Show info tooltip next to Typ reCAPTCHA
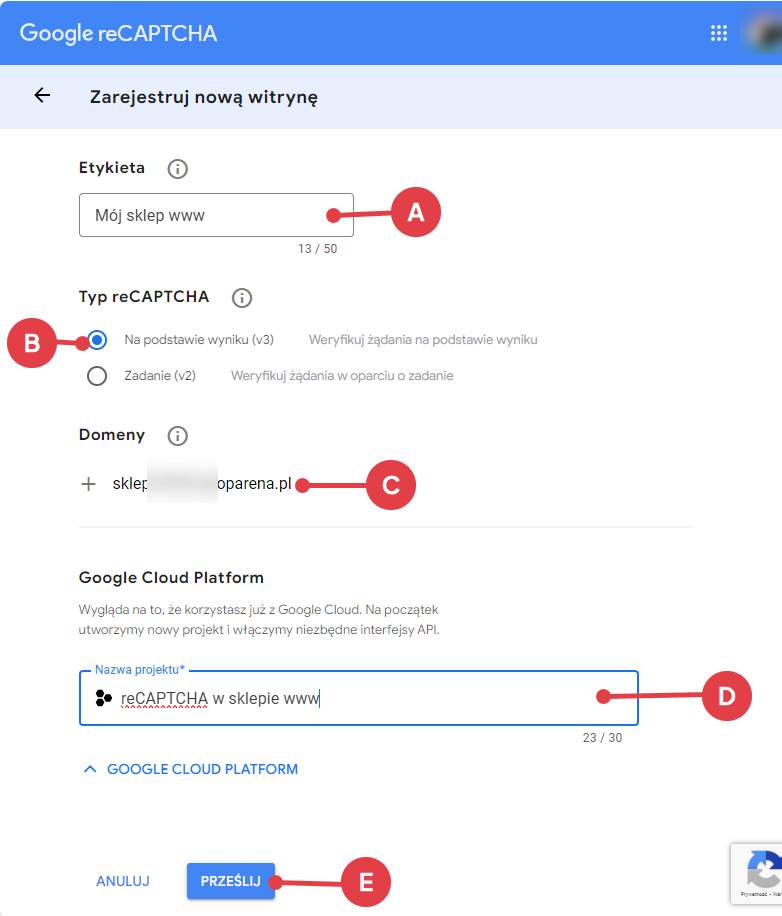Screen dimensions: 782x916 [242, 298]
